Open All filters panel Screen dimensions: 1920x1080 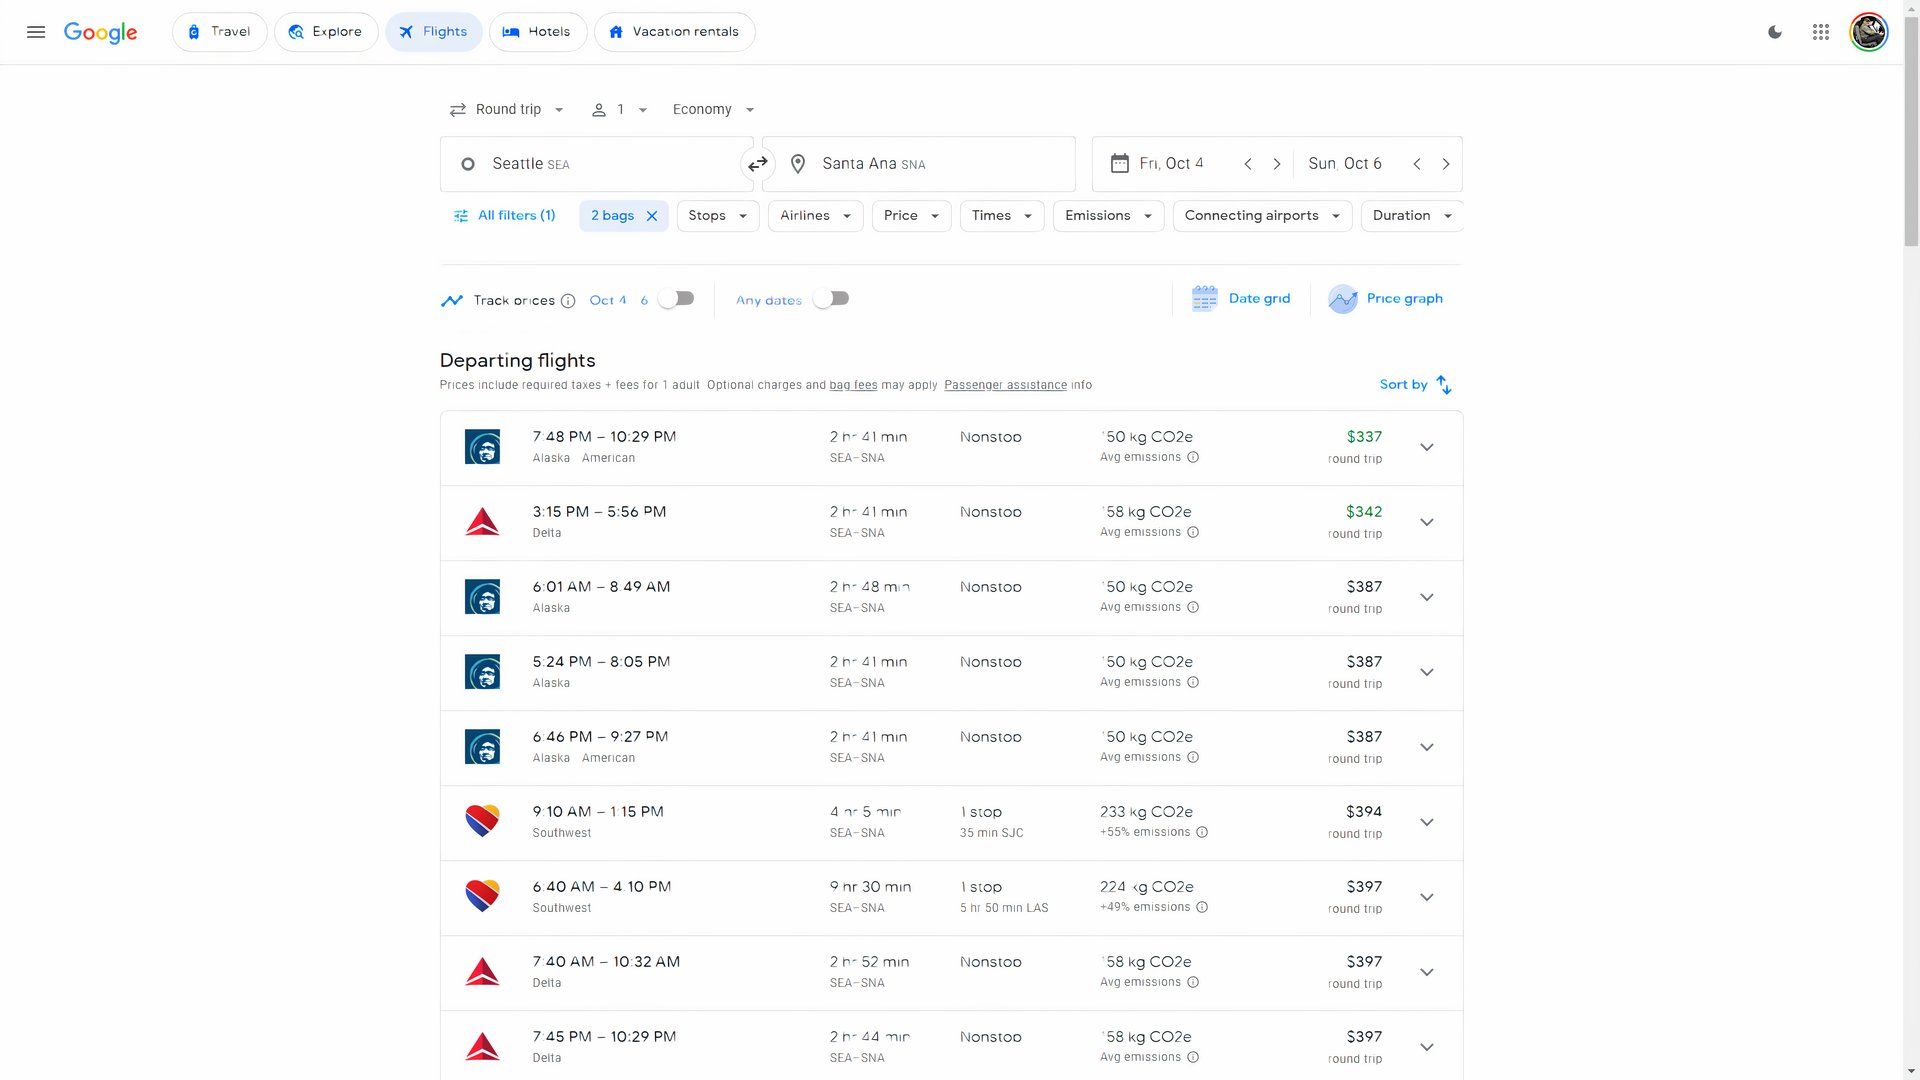pos(505,216)
